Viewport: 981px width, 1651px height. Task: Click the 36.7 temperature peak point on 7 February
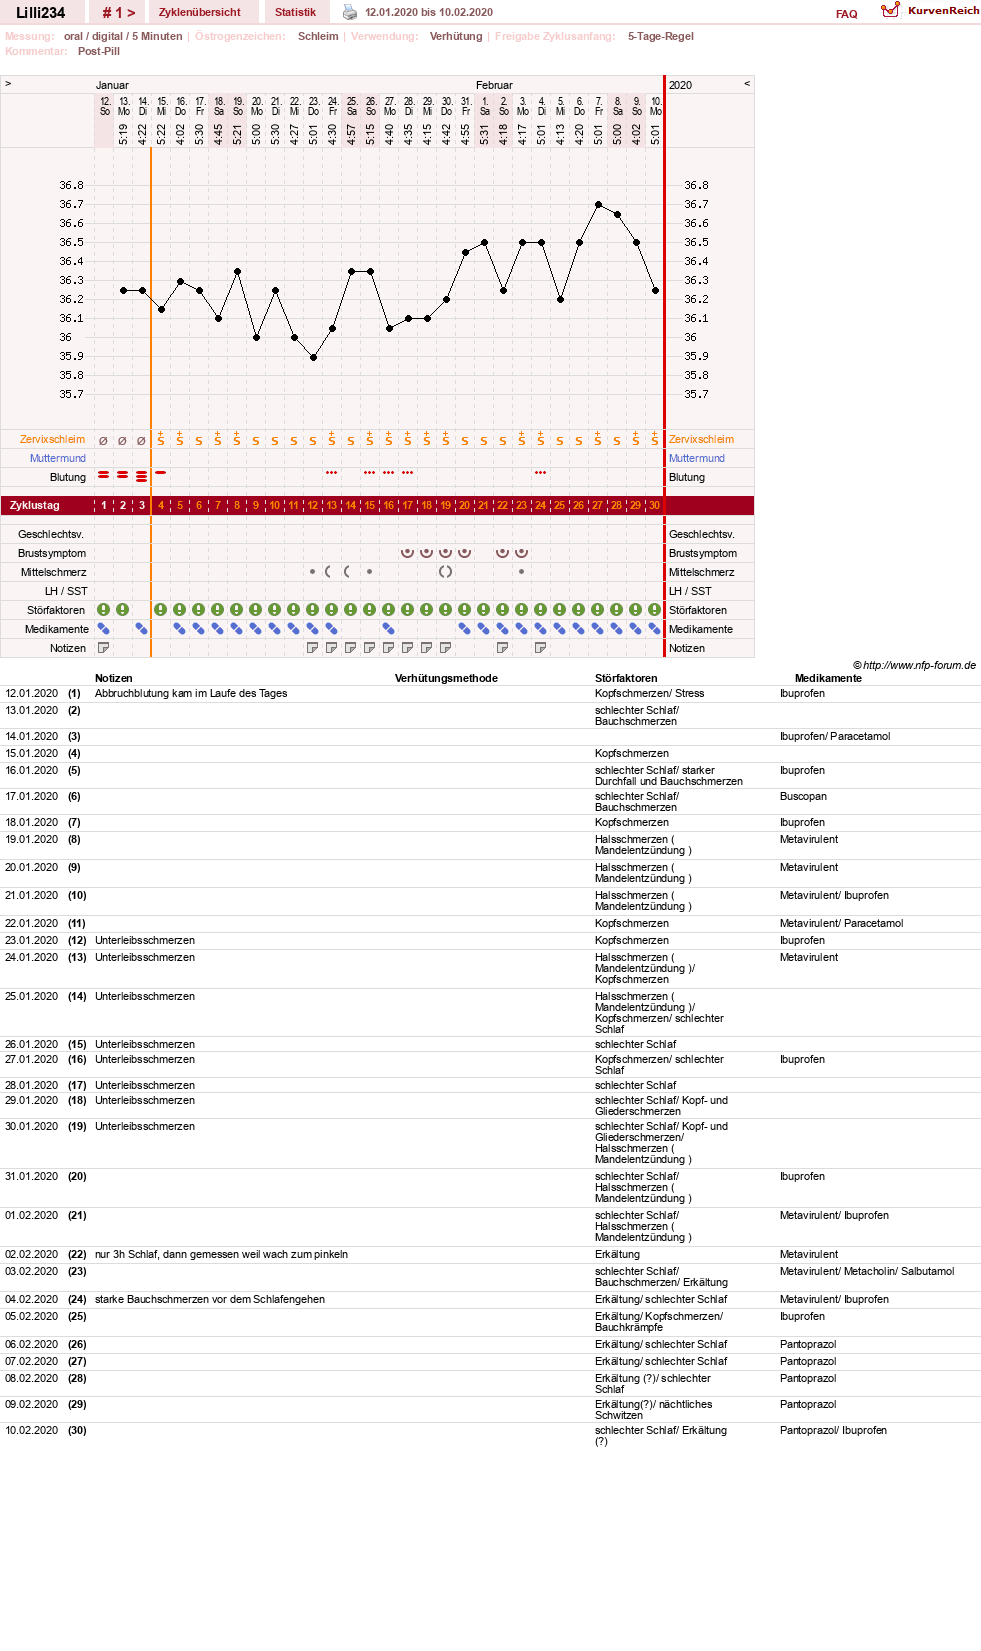click(x=598, y=204)
